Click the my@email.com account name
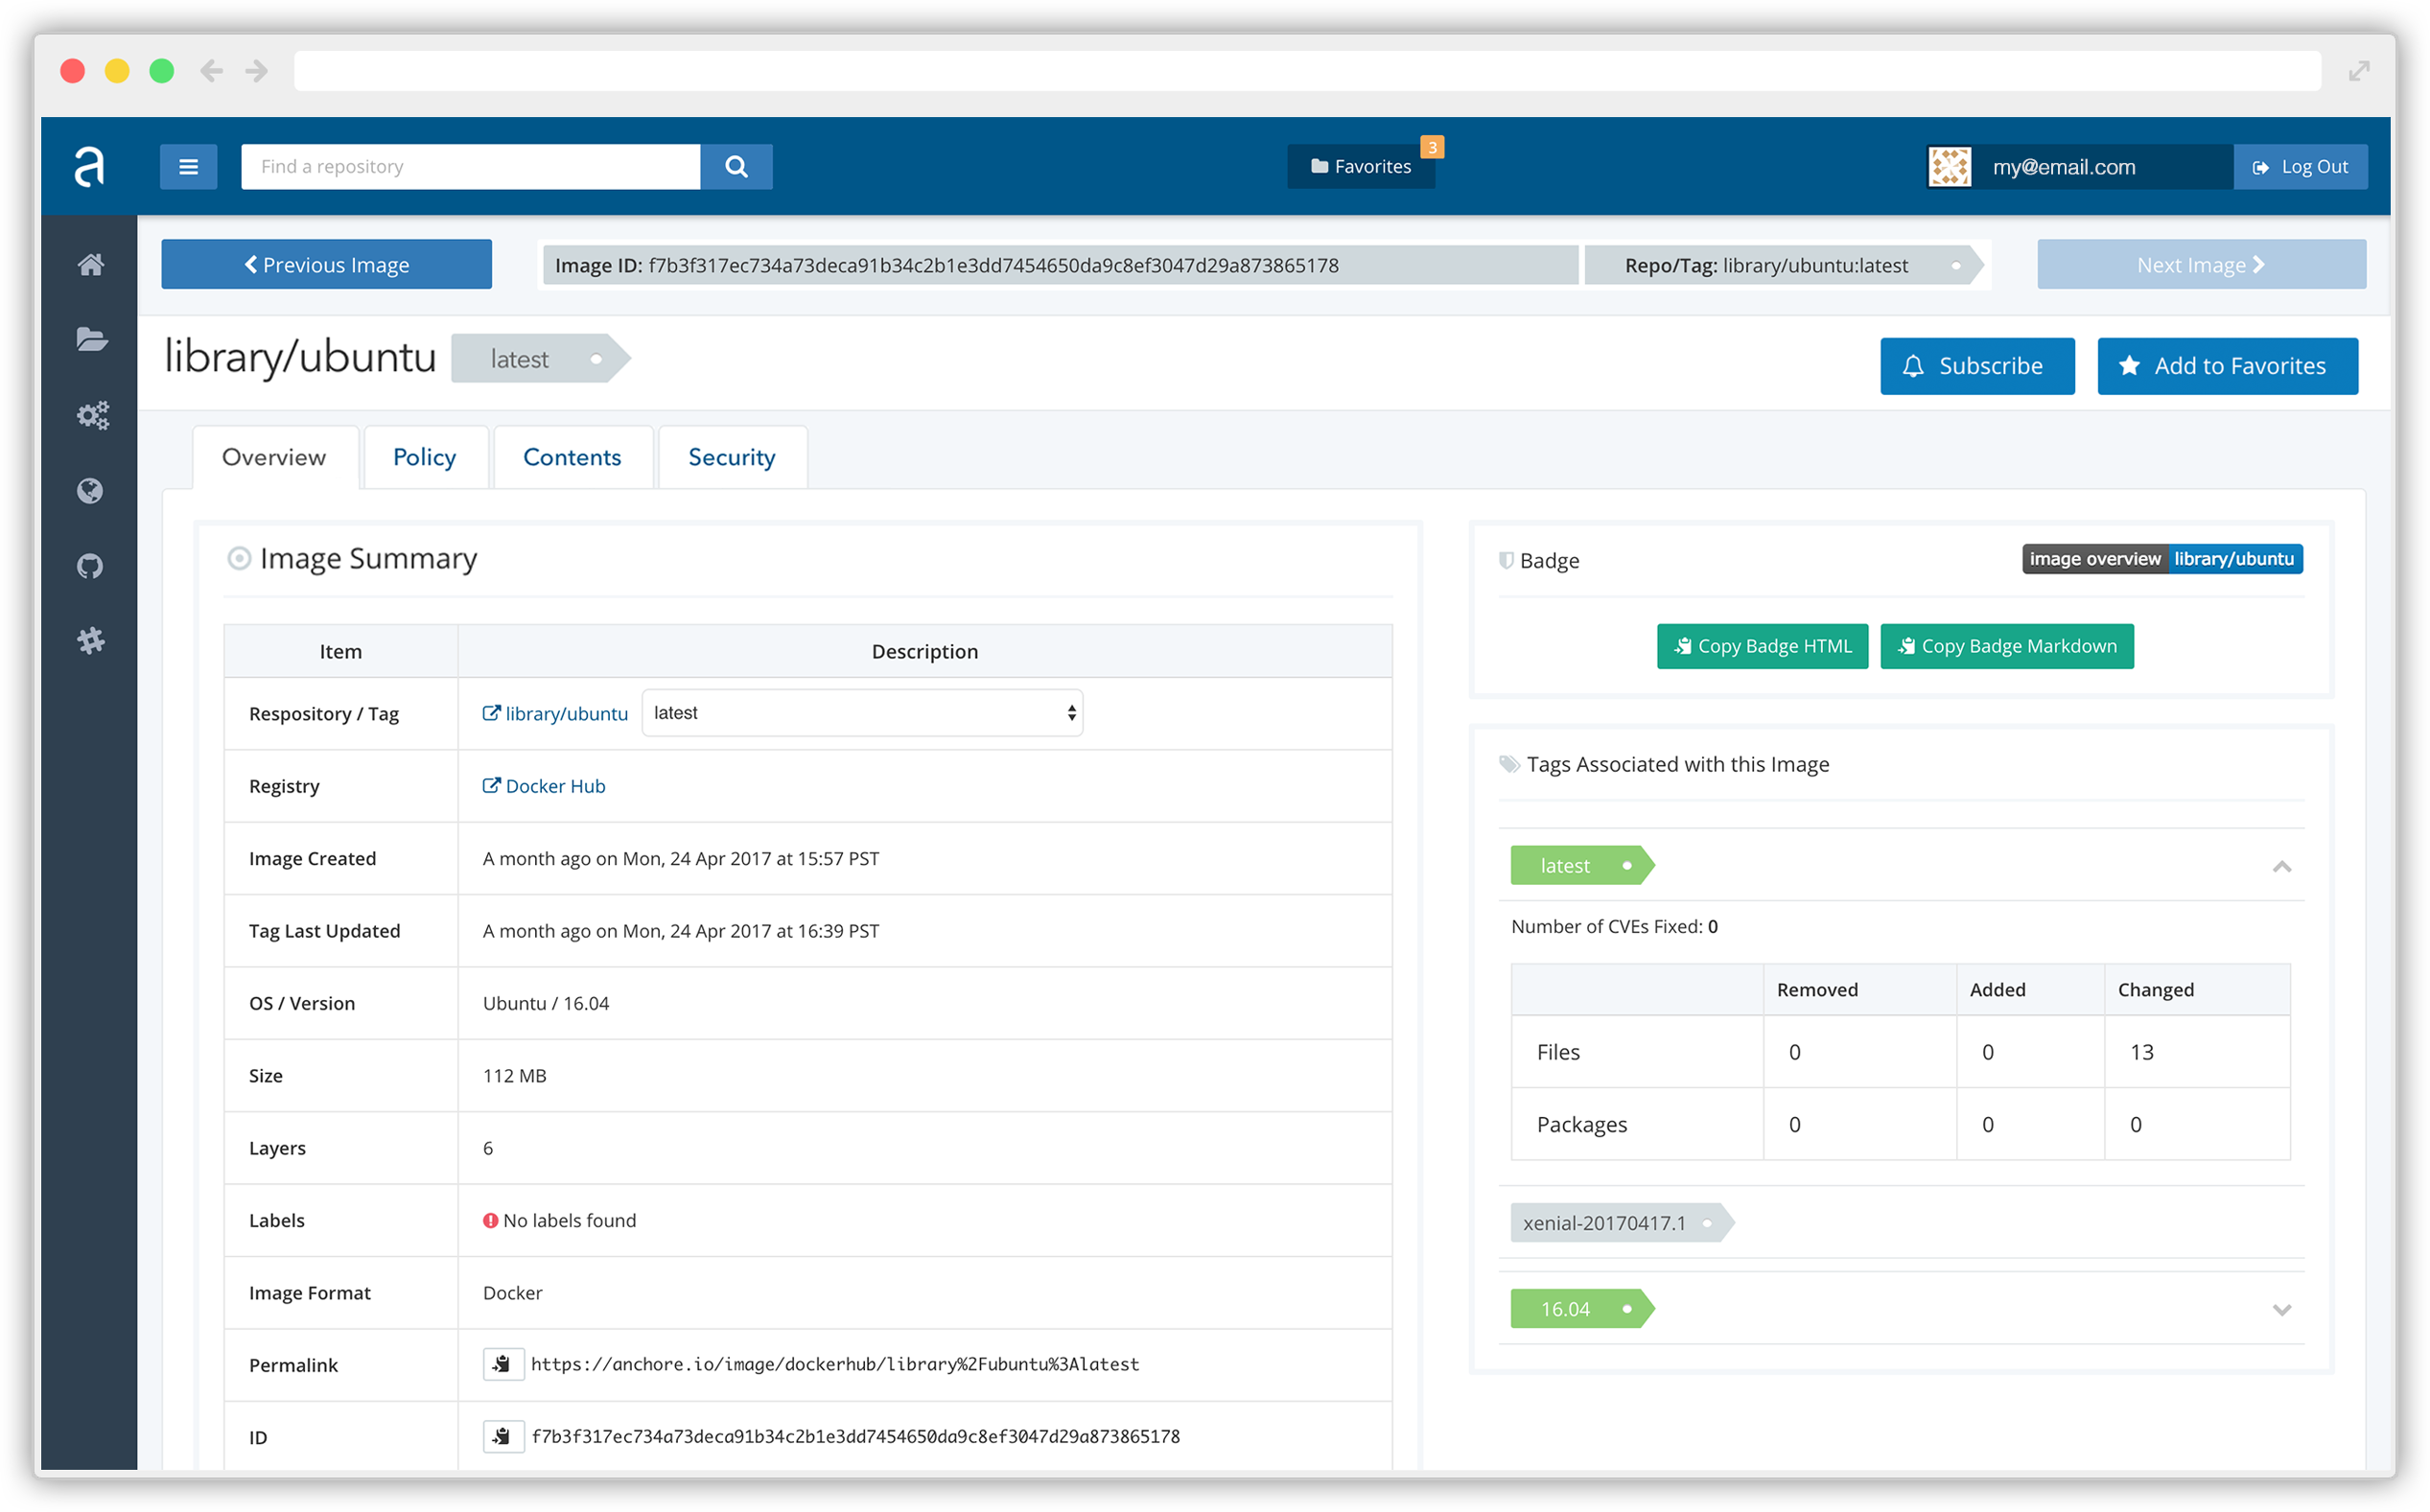 pyautogui.click(x=2064, y=167)
